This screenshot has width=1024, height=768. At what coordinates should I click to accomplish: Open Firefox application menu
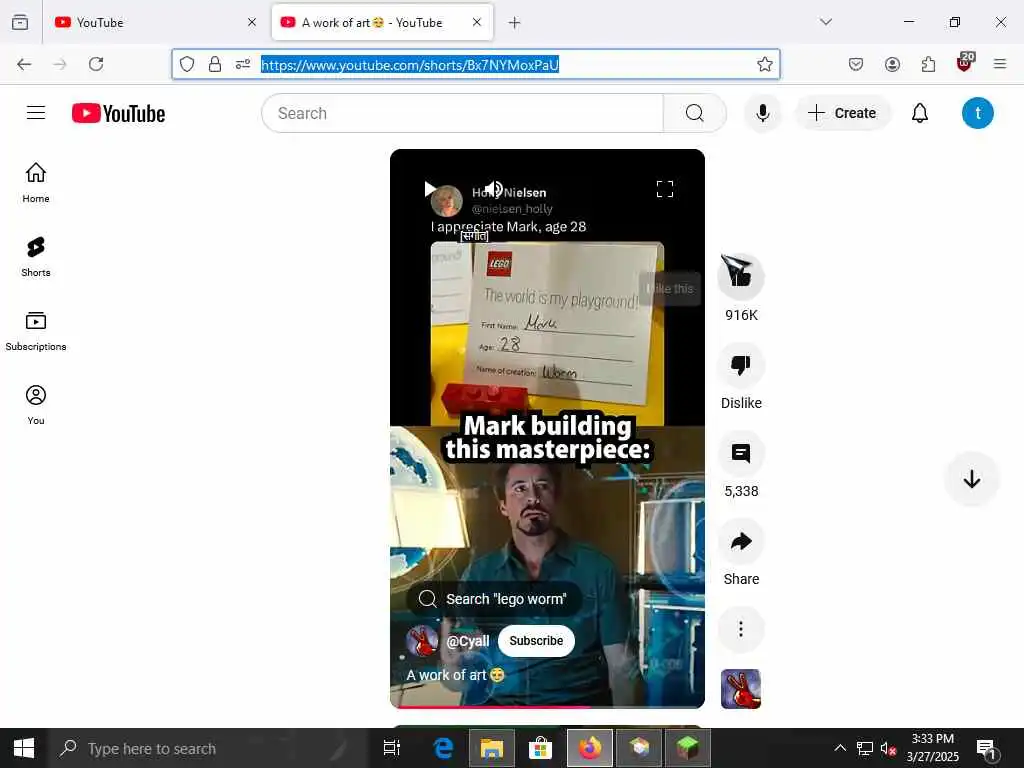tap(1000, 64)
